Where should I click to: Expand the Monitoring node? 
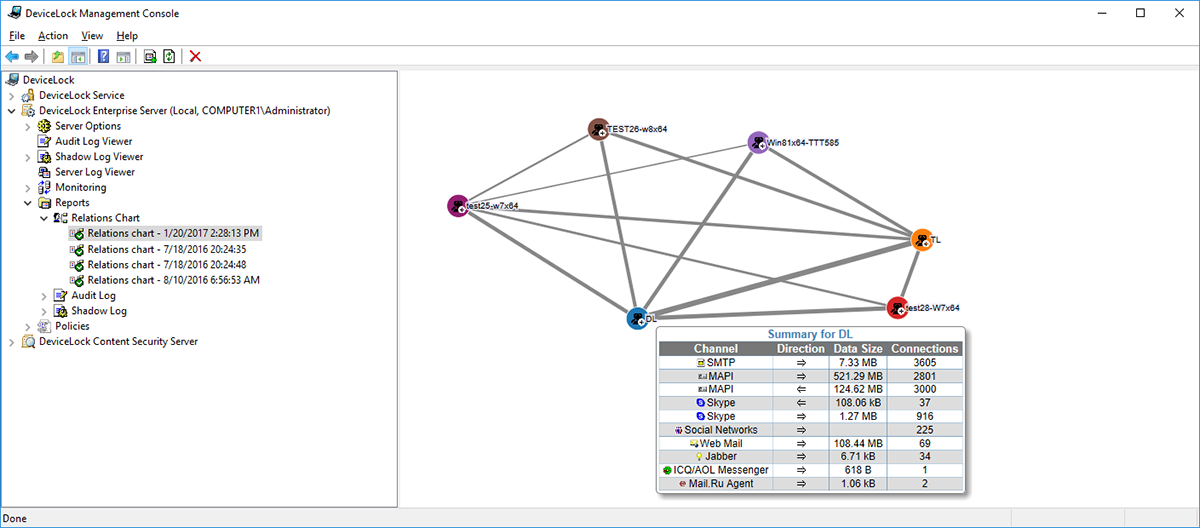(27, 187)
